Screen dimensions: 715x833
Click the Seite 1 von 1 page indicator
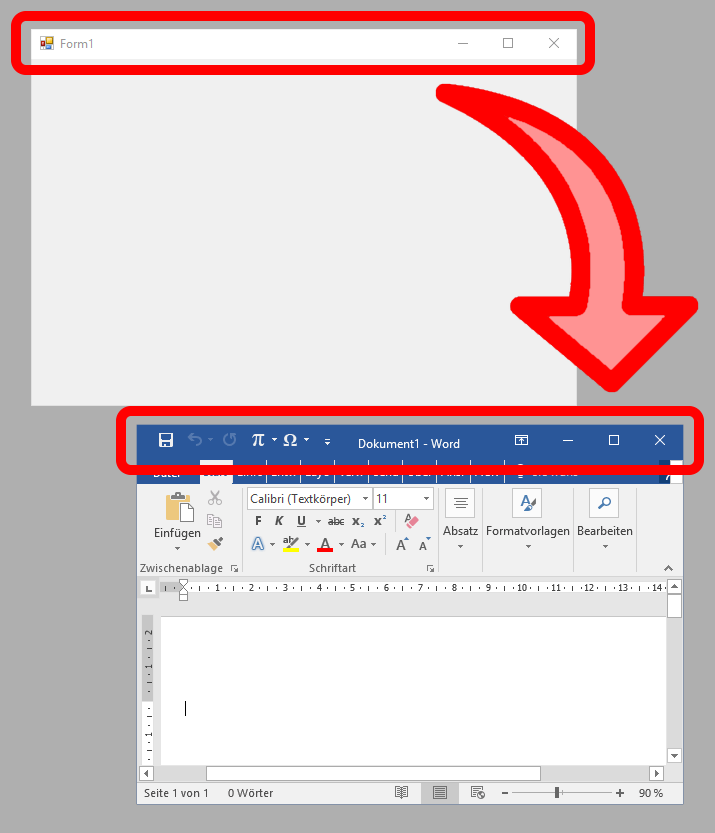[176, 793]
